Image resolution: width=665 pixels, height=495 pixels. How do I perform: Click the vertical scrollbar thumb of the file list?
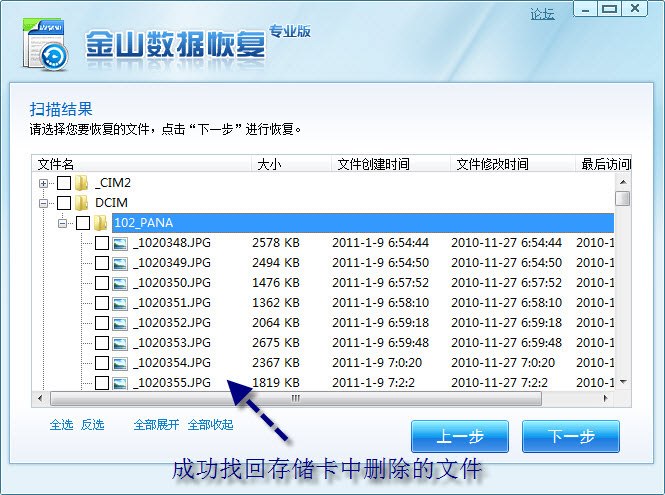623,199
